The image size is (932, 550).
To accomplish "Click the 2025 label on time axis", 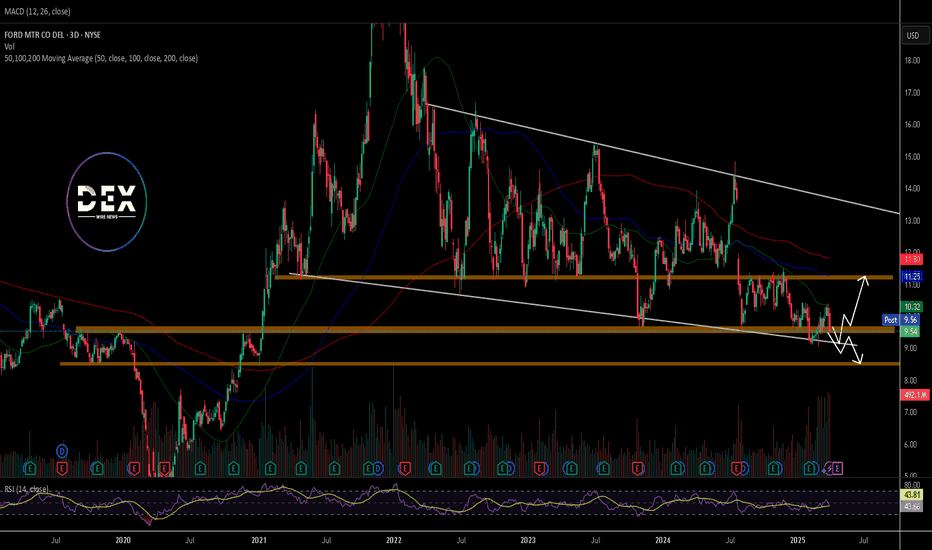I will (798, 540).
